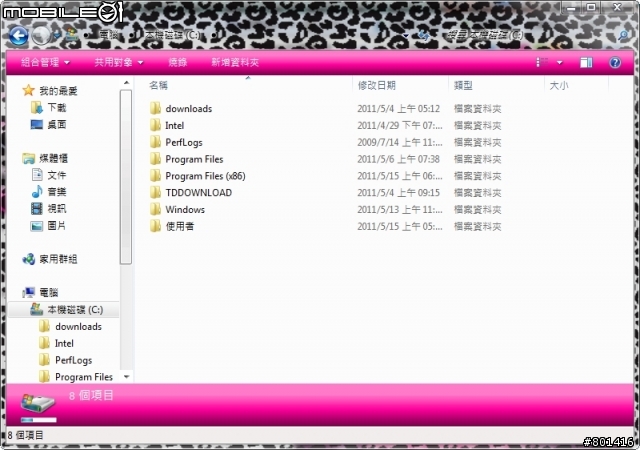Click the 我的最愛 star icon
The height and width of the screenshot is (450, 640).
28,90
